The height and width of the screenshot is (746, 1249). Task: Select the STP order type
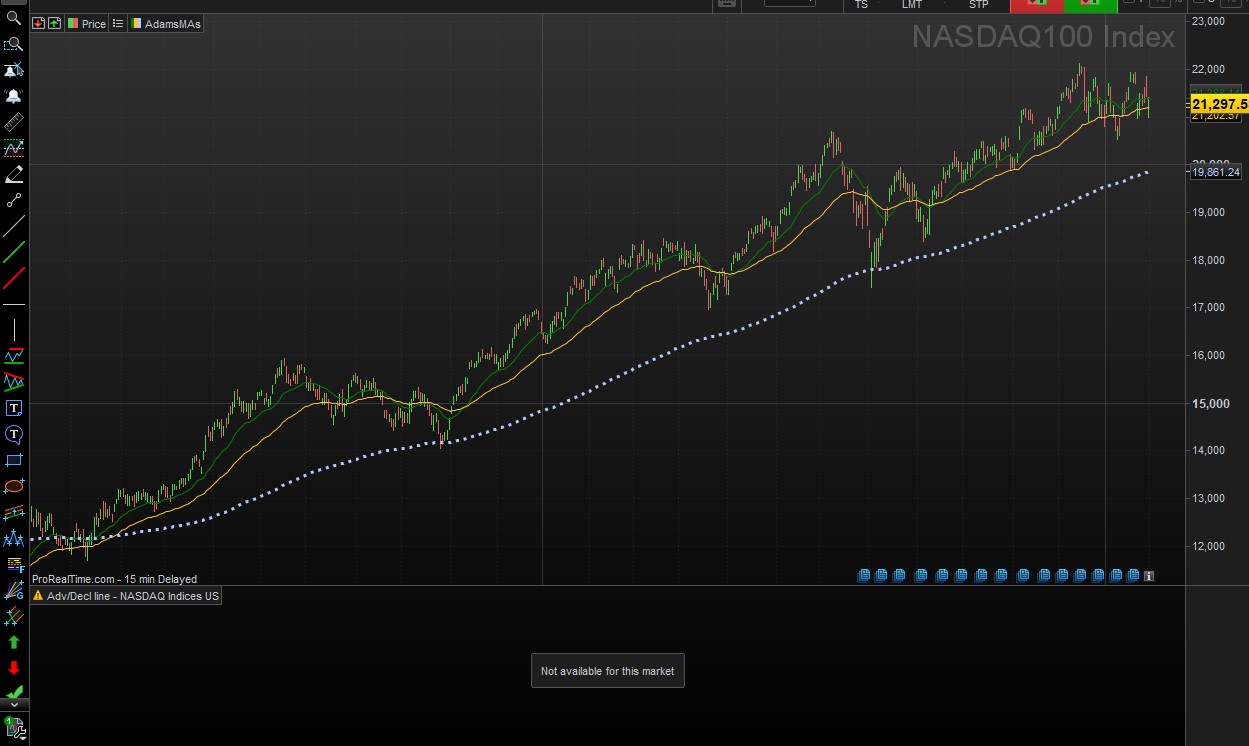(978, 5)
